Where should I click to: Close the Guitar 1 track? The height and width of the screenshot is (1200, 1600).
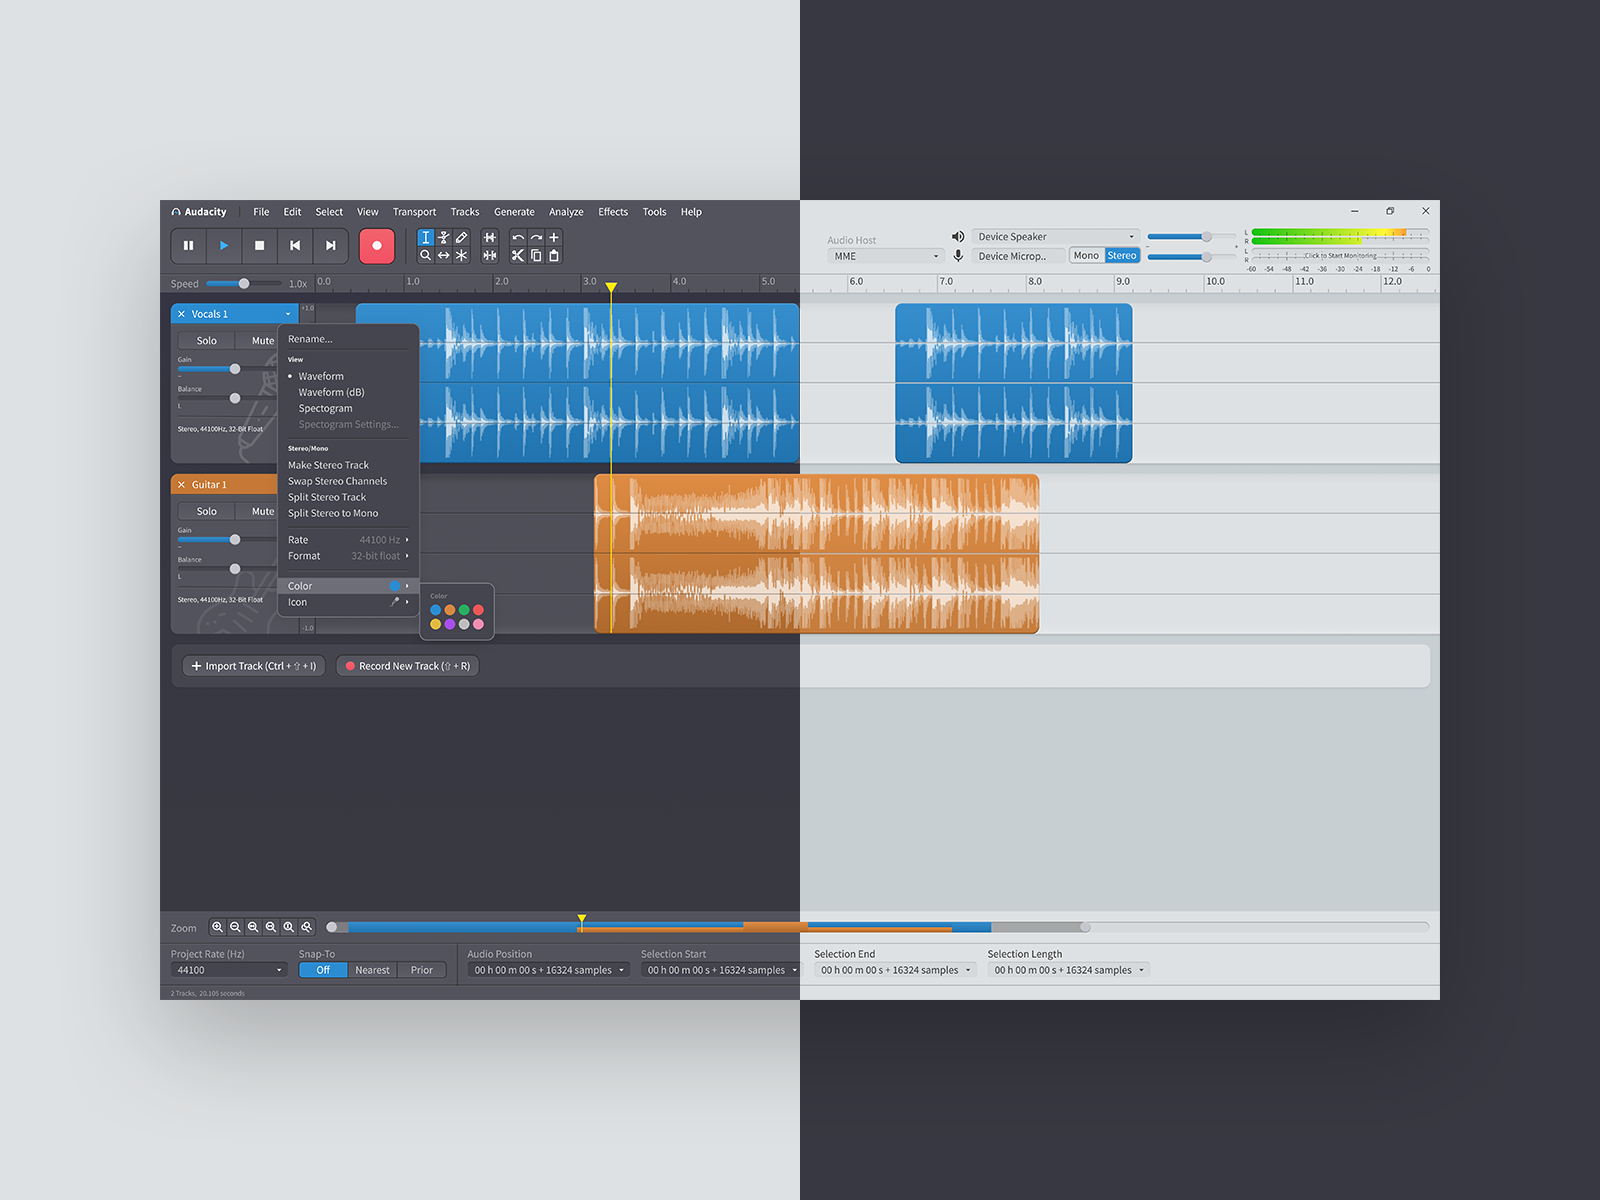point(181,485)
